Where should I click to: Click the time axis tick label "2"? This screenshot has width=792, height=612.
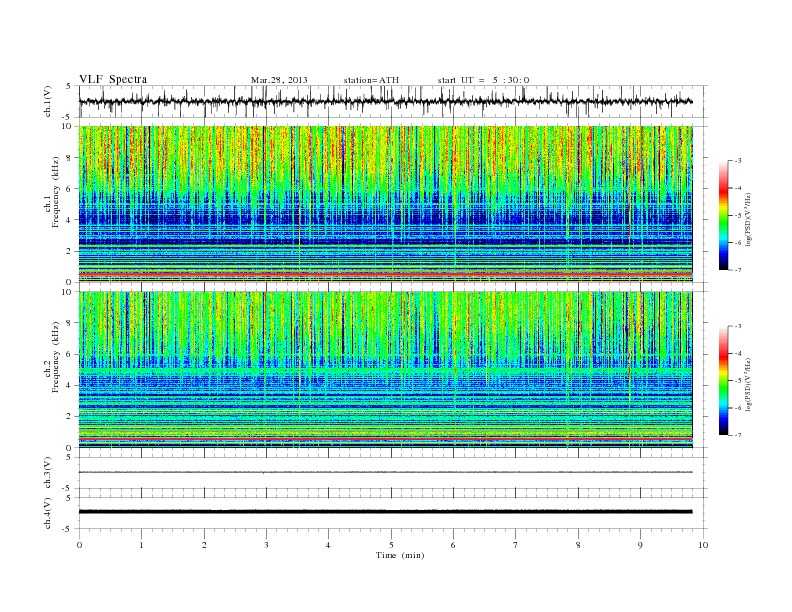(x=204, y=545)
